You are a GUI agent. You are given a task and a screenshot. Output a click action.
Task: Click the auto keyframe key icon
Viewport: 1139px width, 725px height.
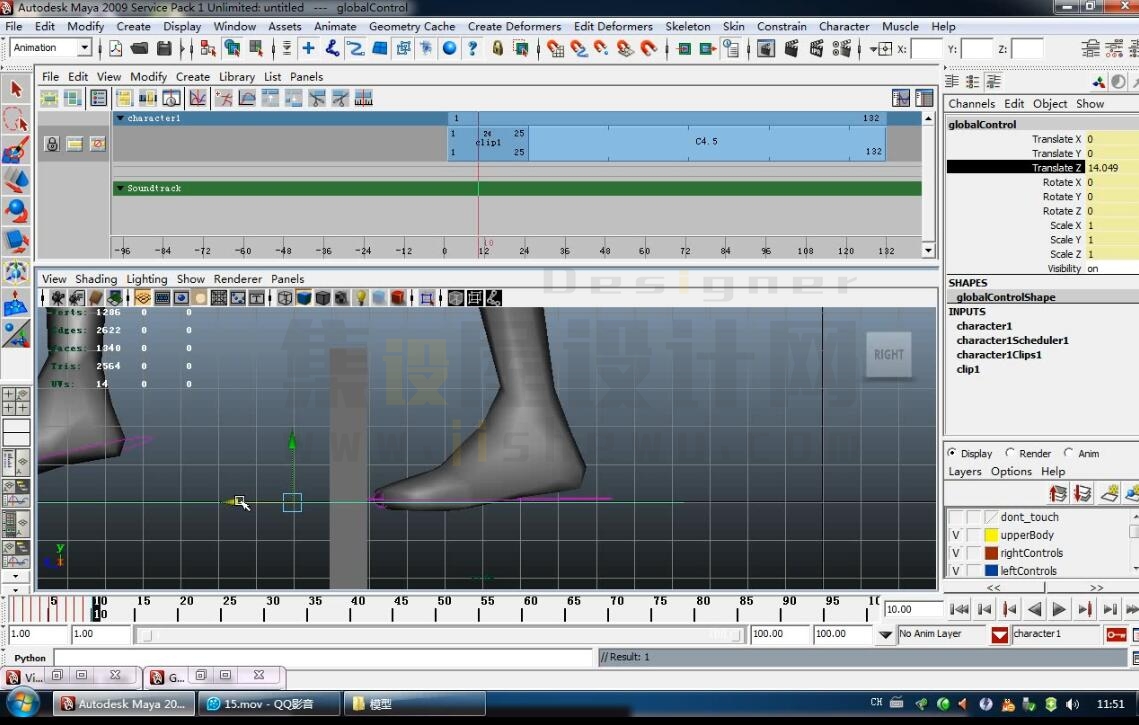tap(1116, 635)
